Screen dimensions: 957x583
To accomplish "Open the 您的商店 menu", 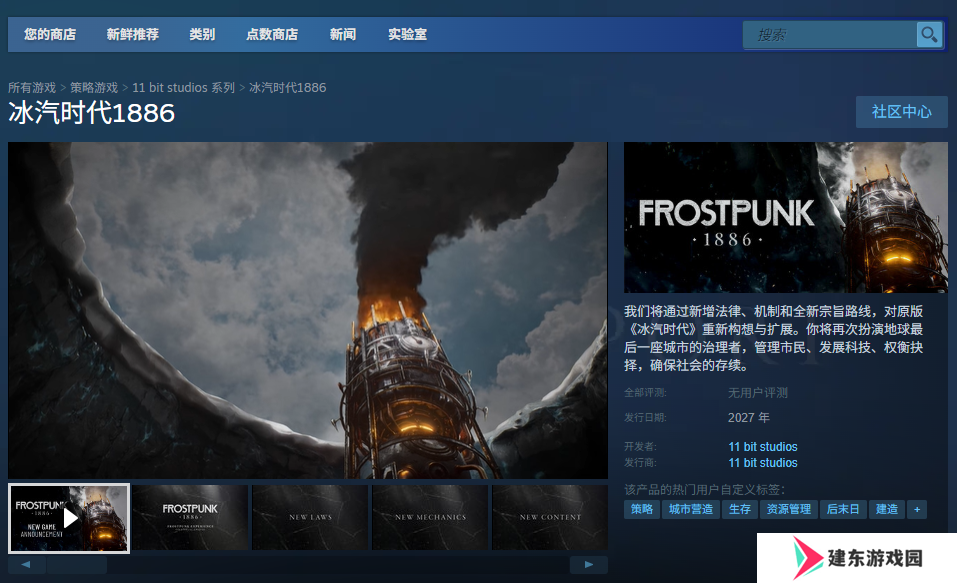I will [50, 34].
